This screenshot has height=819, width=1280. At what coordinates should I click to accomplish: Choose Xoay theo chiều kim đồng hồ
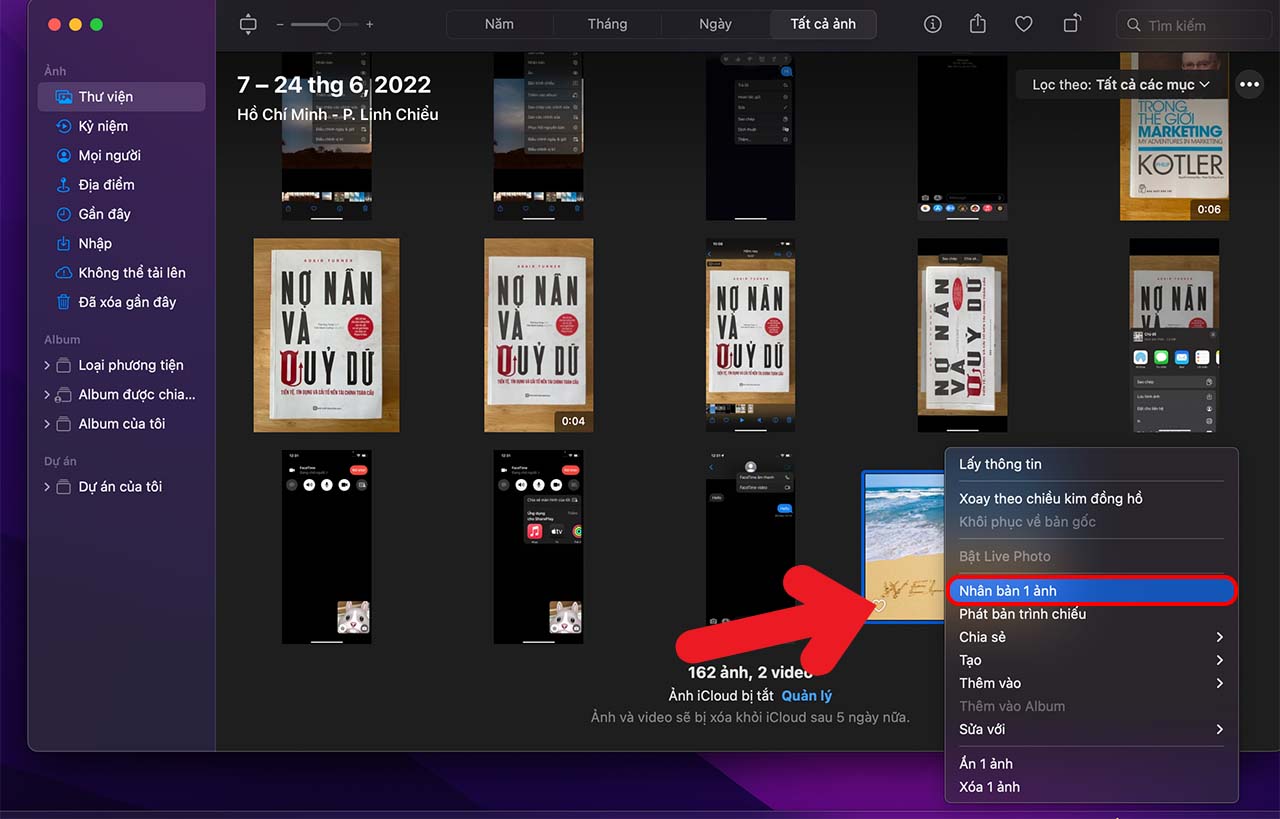coord(1092,498)
